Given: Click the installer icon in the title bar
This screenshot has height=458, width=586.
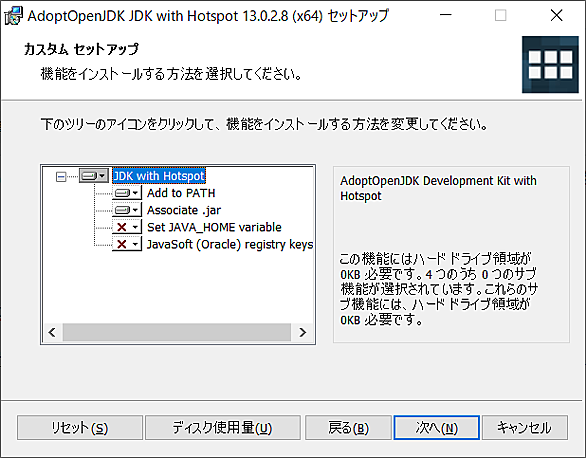Looking at the screenshot, I should [13, 16].
